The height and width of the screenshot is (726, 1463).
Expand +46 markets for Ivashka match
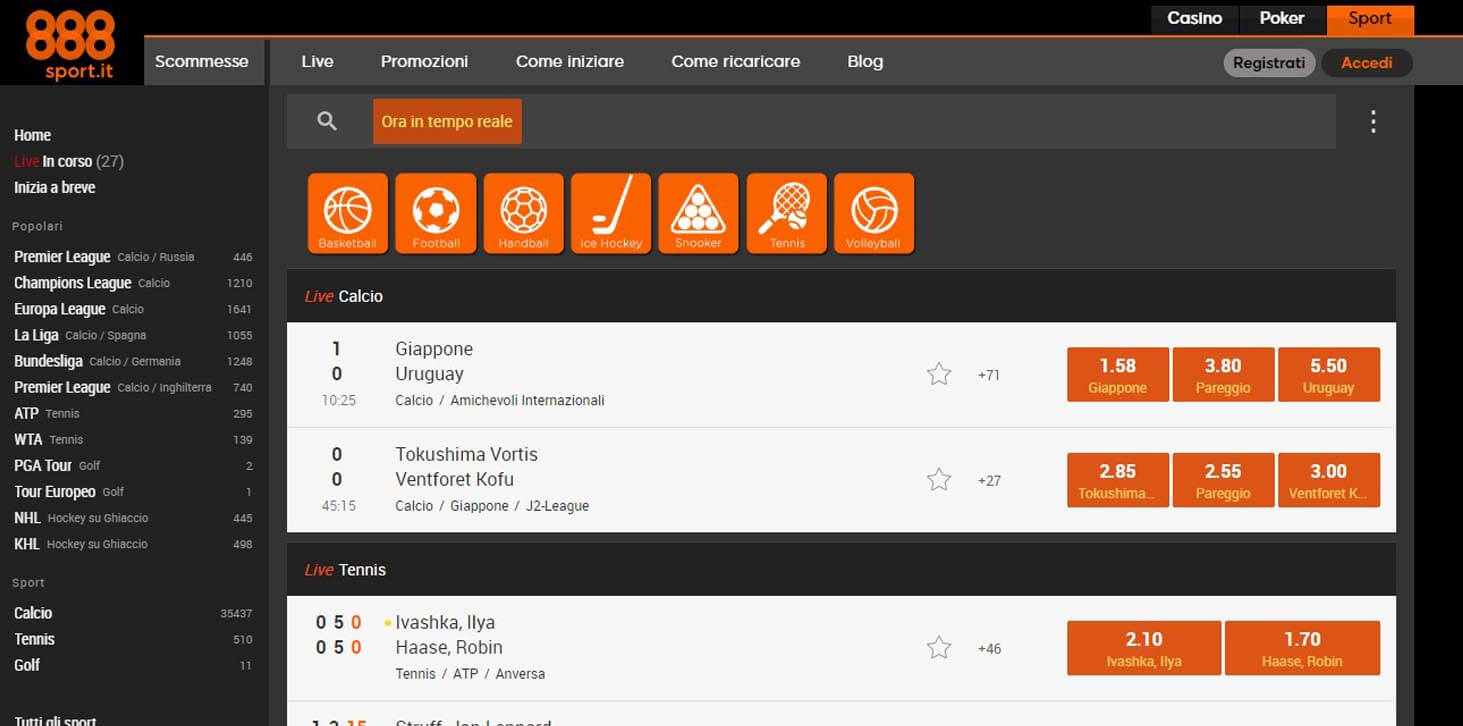coord(989,648)
